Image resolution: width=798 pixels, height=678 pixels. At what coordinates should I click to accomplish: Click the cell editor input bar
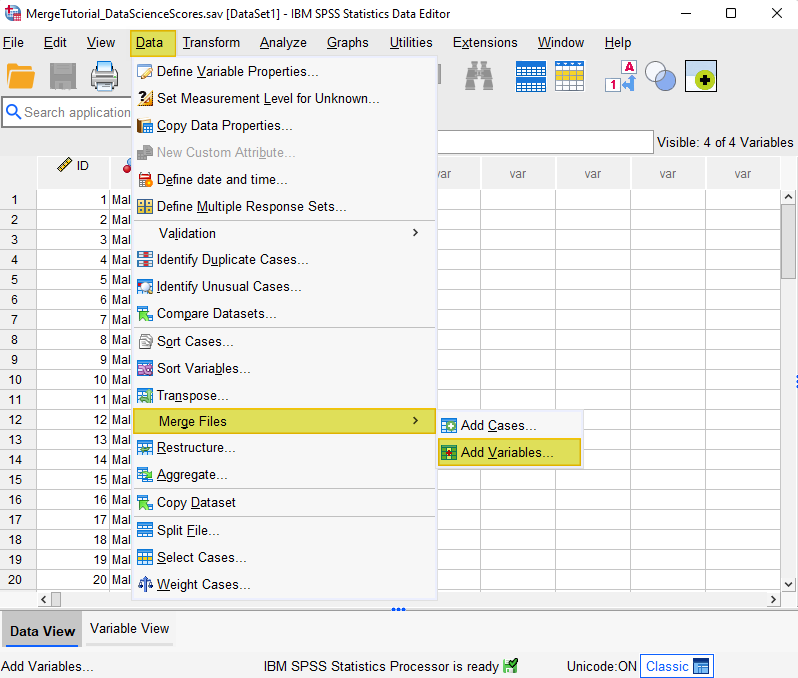pyautogui.click(x=545, y=142)
